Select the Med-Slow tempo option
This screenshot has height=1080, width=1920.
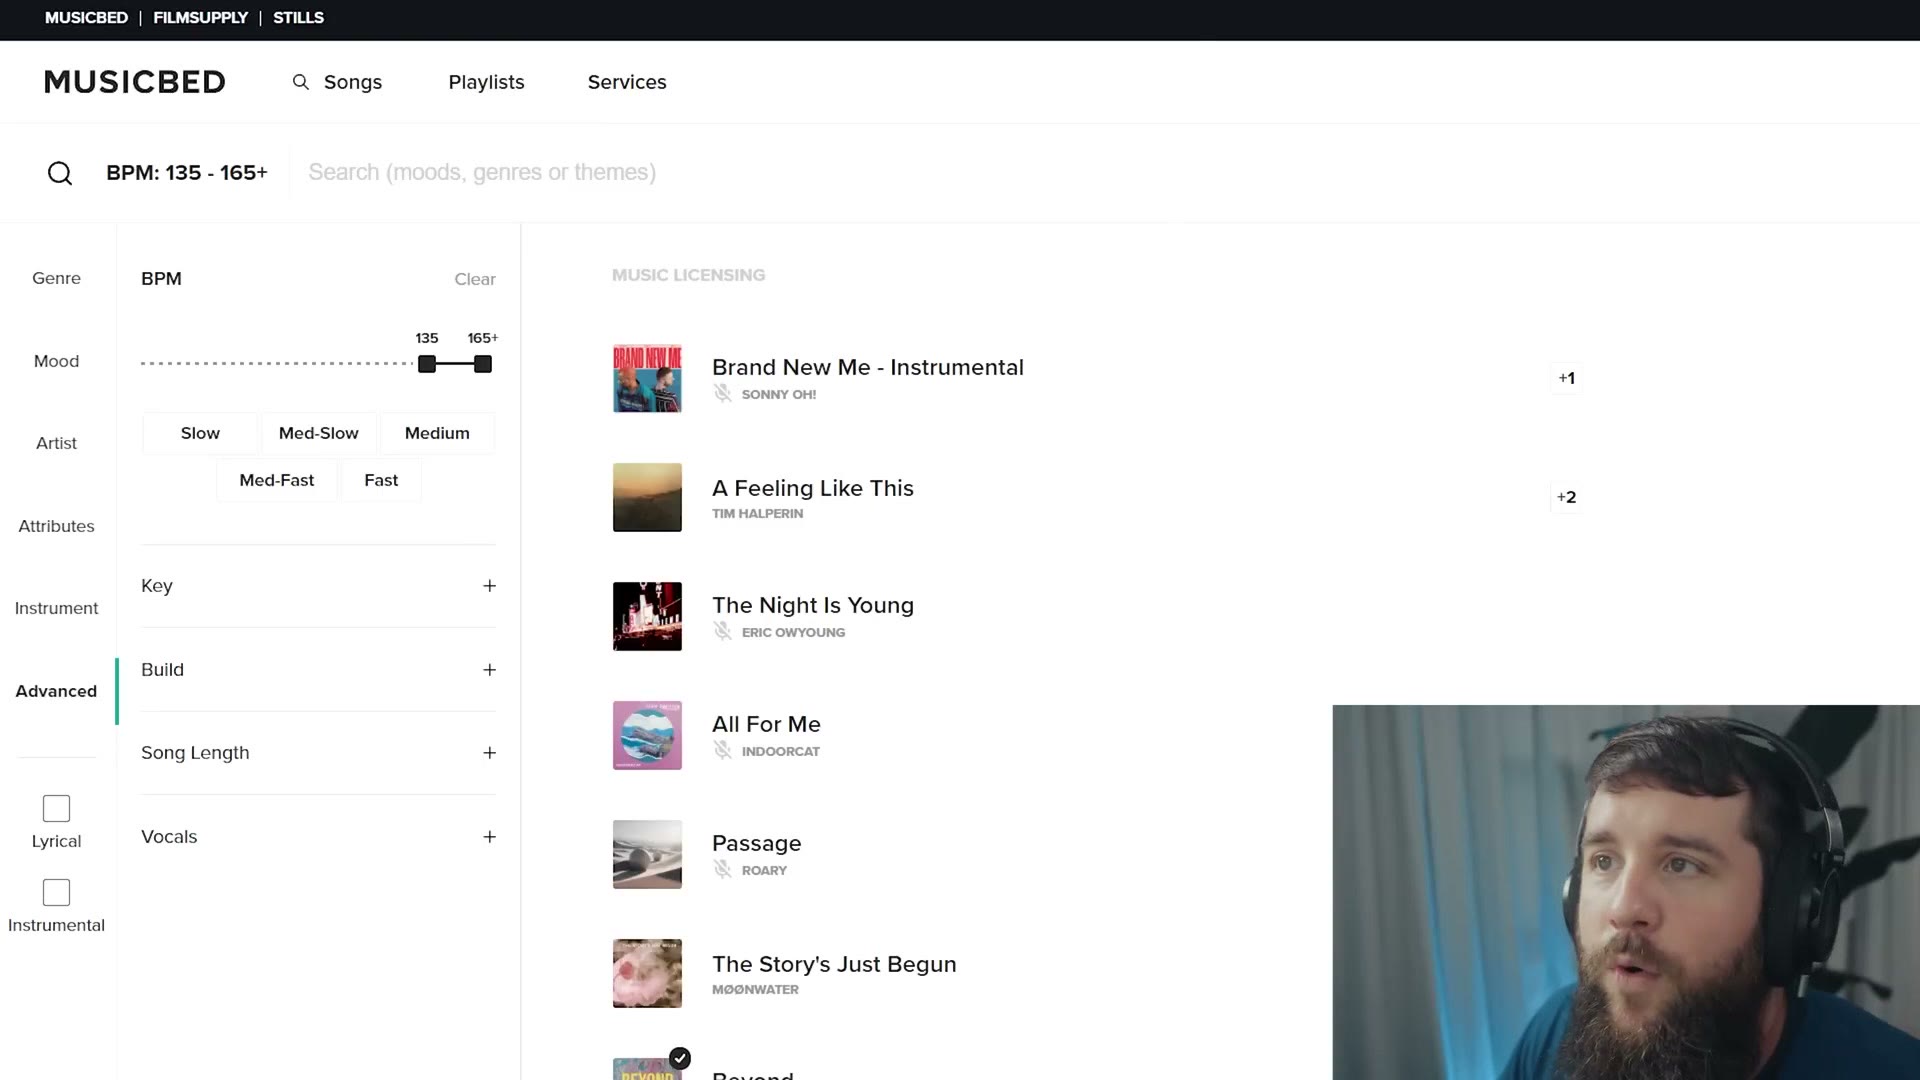click(x=318, y=433)
